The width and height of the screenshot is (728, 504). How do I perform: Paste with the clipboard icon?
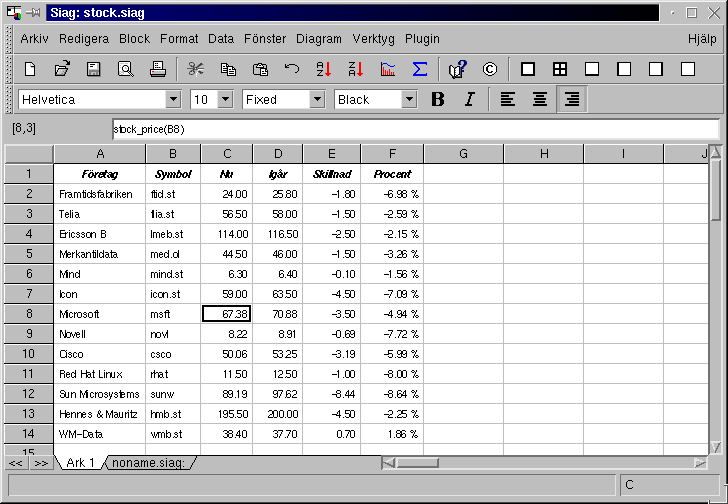260,69
